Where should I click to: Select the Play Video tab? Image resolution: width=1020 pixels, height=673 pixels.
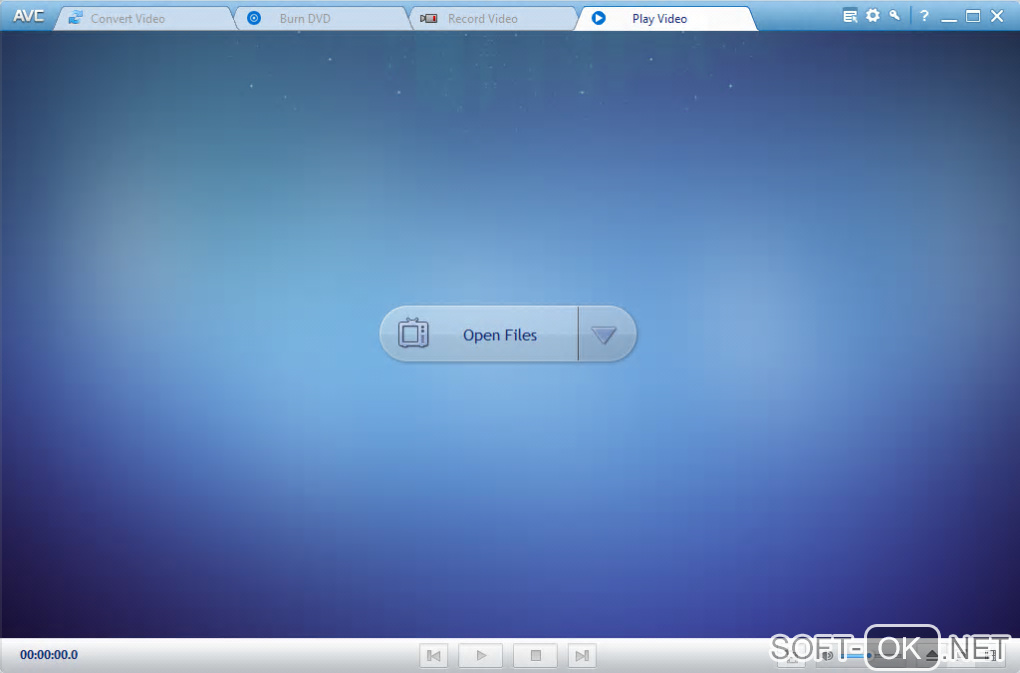pyautogui.click(x=666, y=18)
